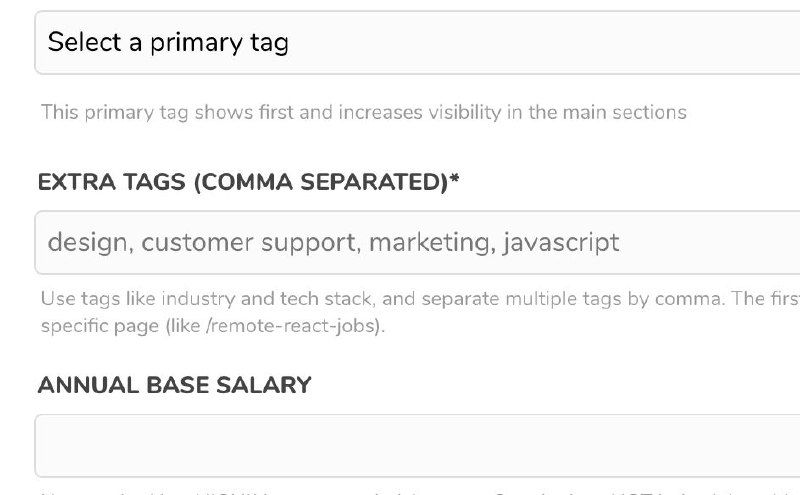Click the required asterisk after Extra Tags

point(455,180)
